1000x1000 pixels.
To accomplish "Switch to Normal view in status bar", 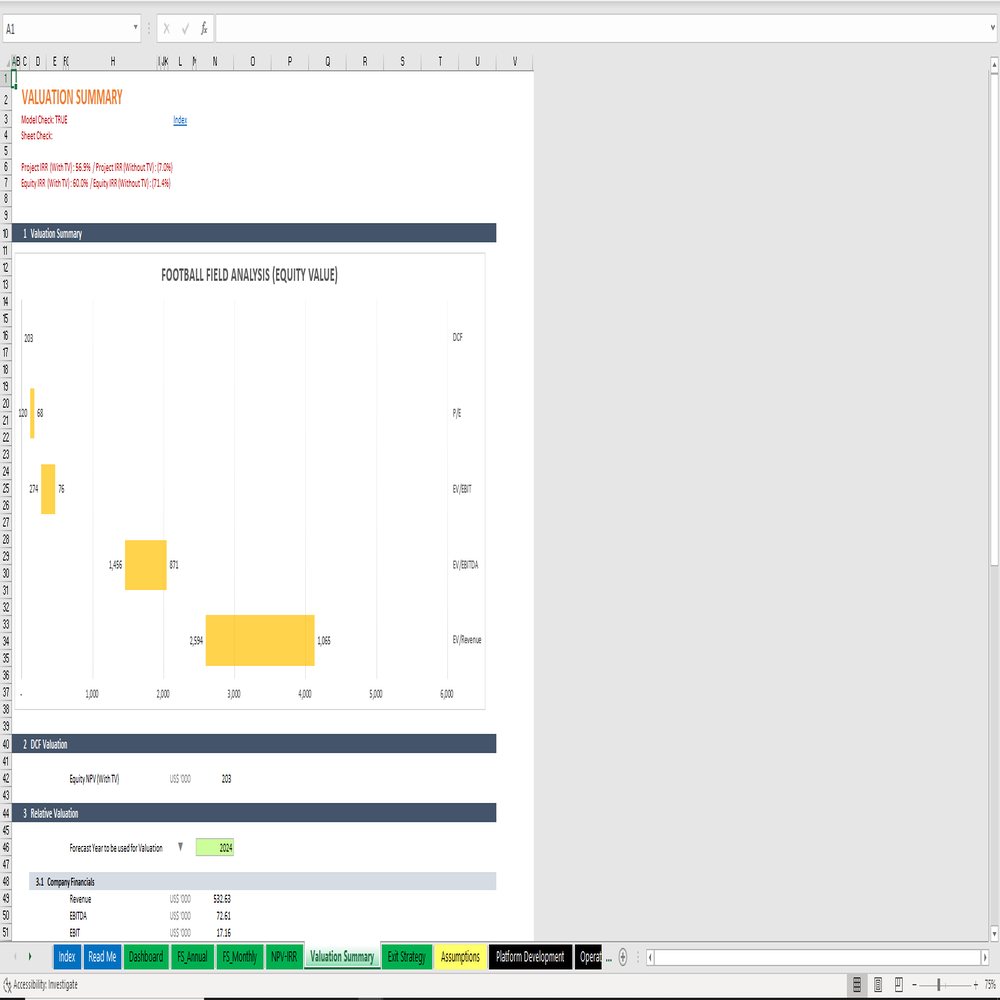I will point(857,985).
